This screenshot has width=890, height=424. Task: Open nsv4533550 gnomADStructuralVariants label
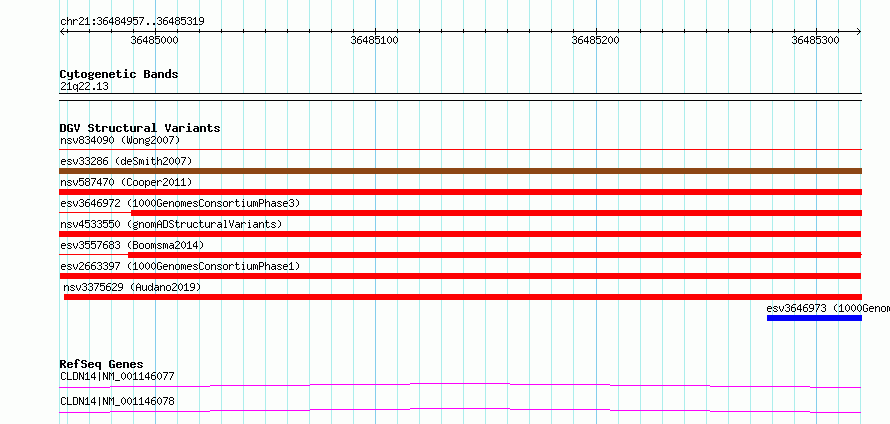pos(171,224)
